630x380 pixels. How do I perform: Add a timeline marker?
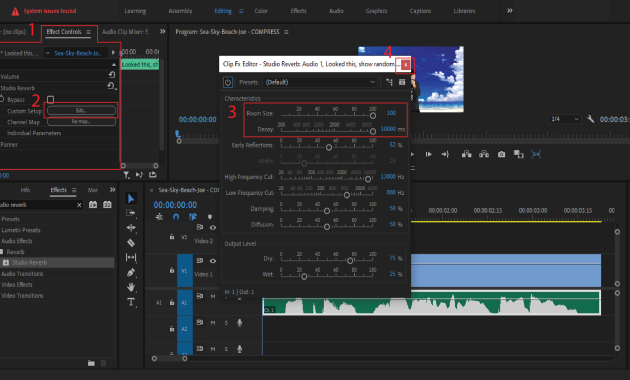[x=210, y=217]
